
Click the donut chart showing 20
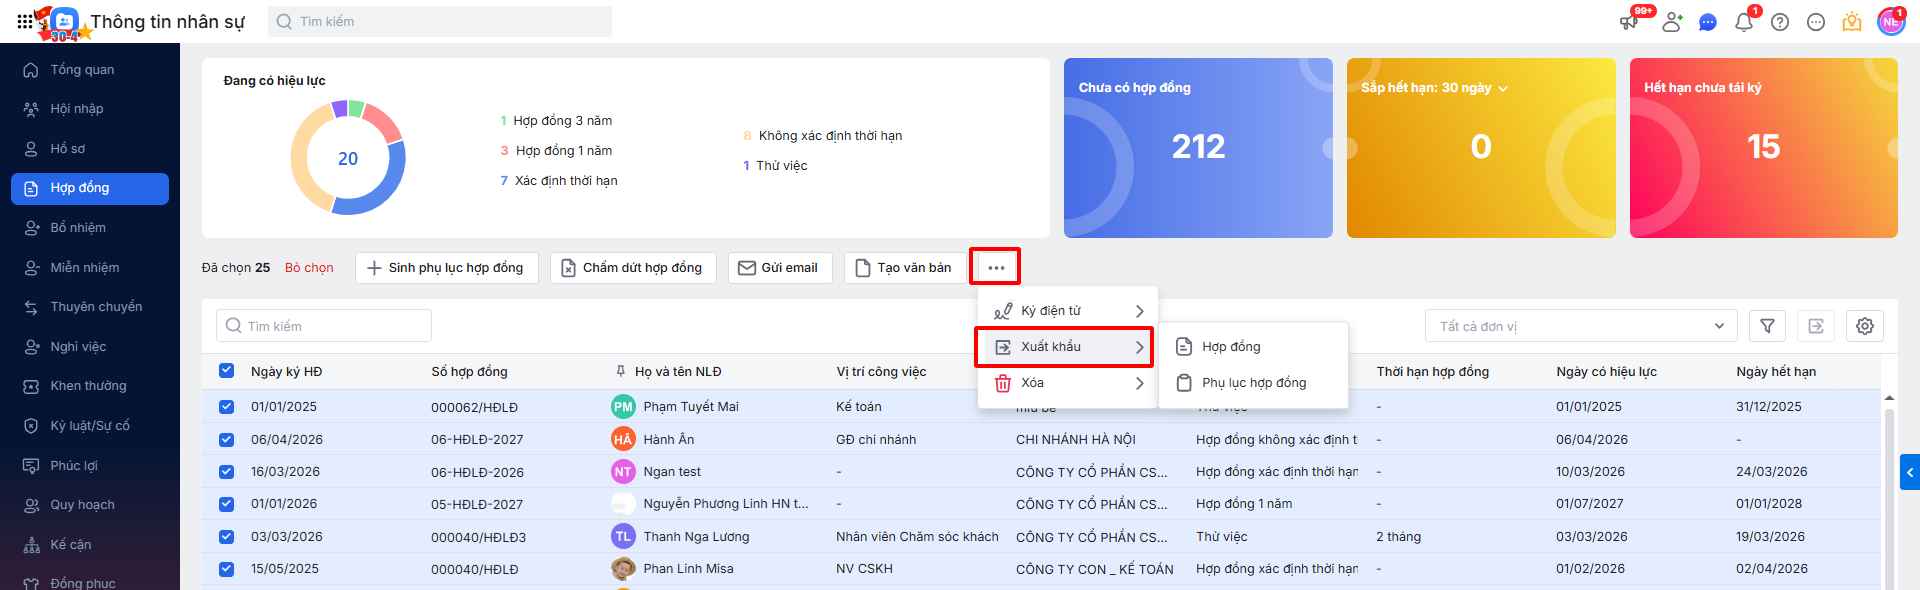point(348,157)
